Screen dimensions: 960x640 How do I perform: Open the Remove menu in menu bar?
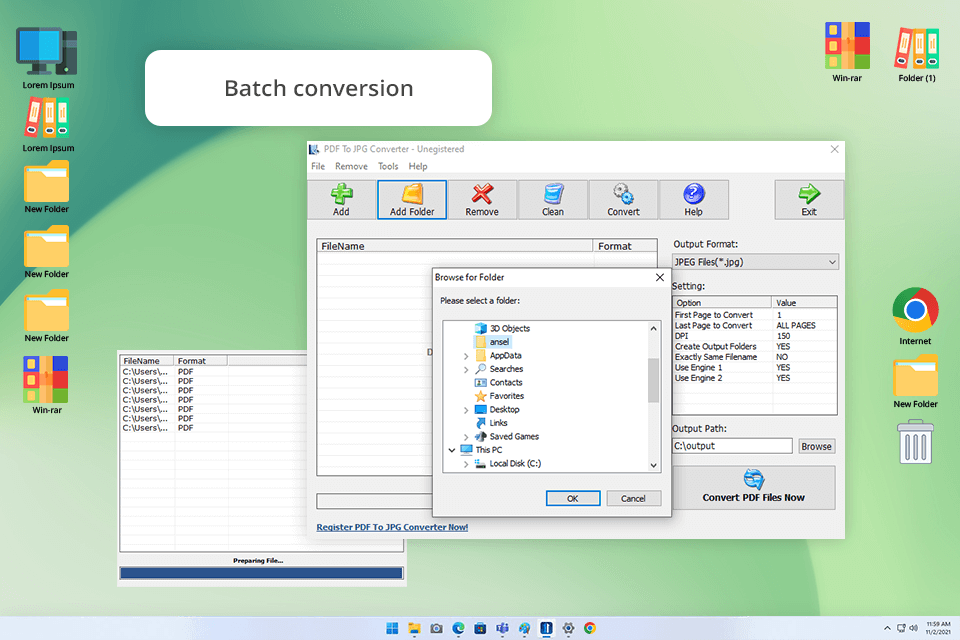point(351,166)
